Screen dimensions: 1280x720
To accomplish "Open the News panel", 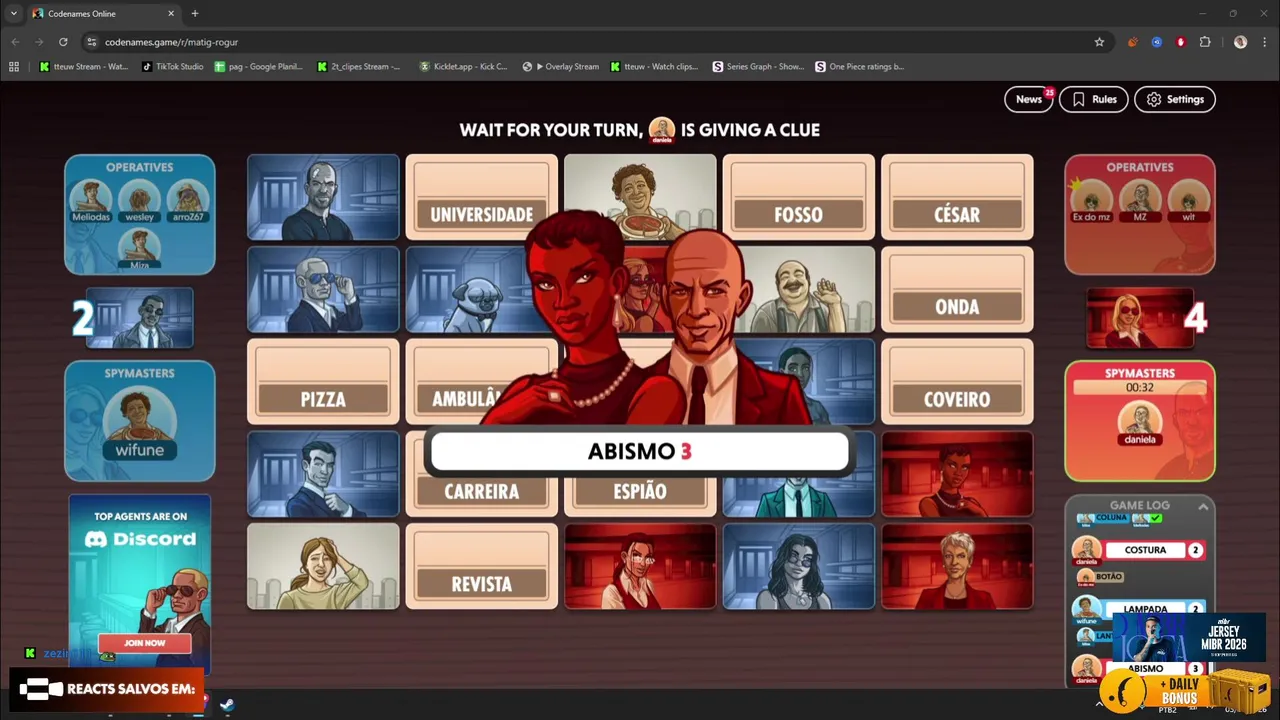I will 1028,99.
